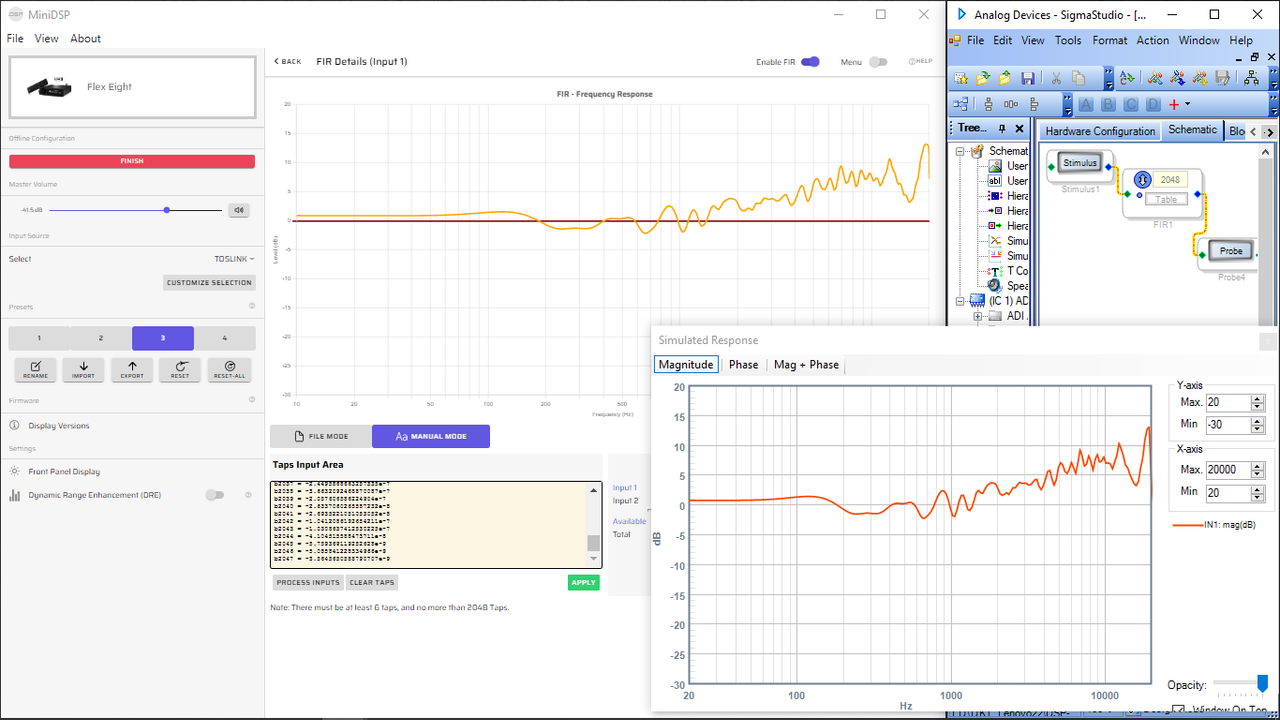Click the FIR1 block round arrows icon
This screenshot has width=1280, height=720.
point(1141,180)
